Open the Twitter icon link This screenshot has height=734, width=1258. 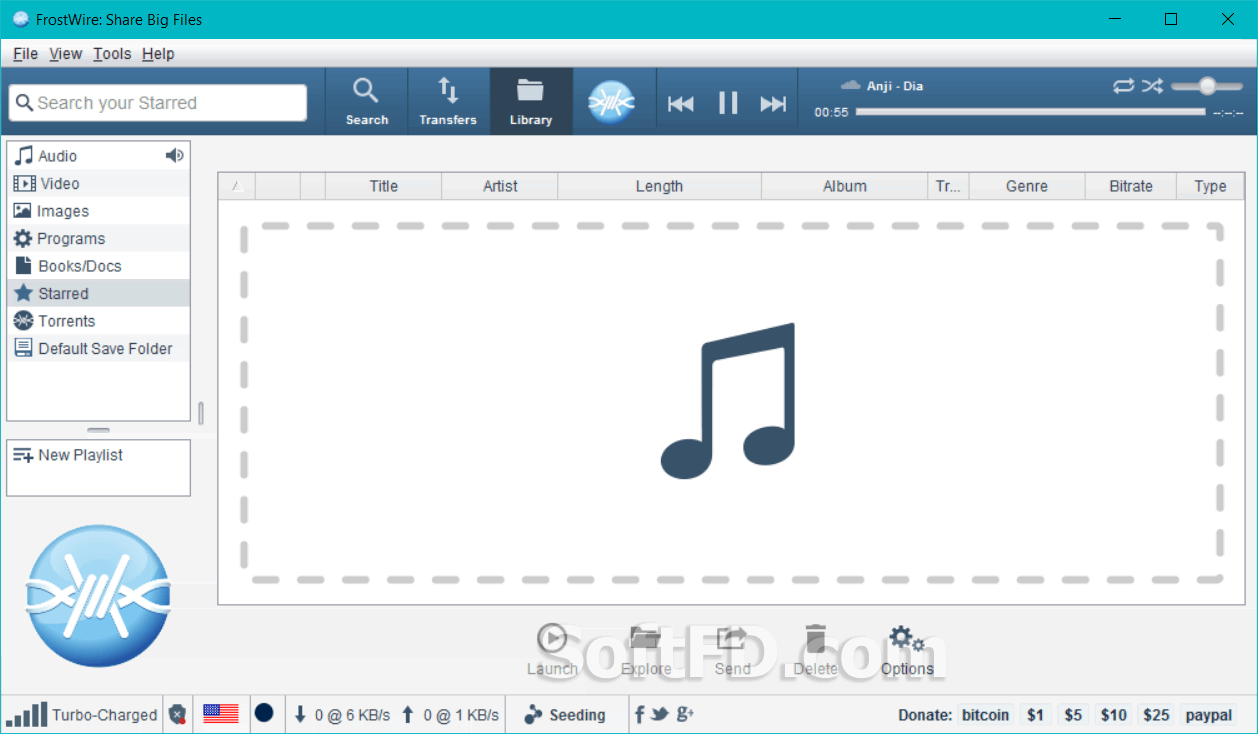pos(659,714)
